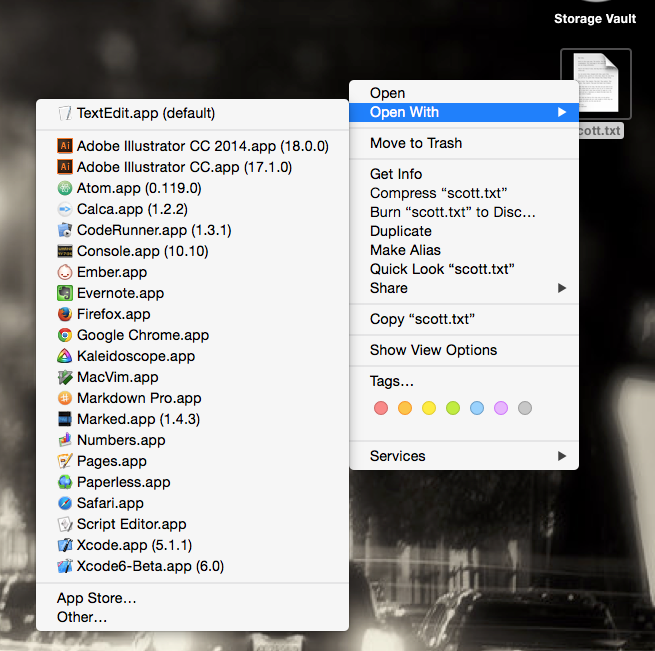The width and height of the screenshot is (655, 651).
Task: Apply the blue tag color
Action: [x=477, y=408]
